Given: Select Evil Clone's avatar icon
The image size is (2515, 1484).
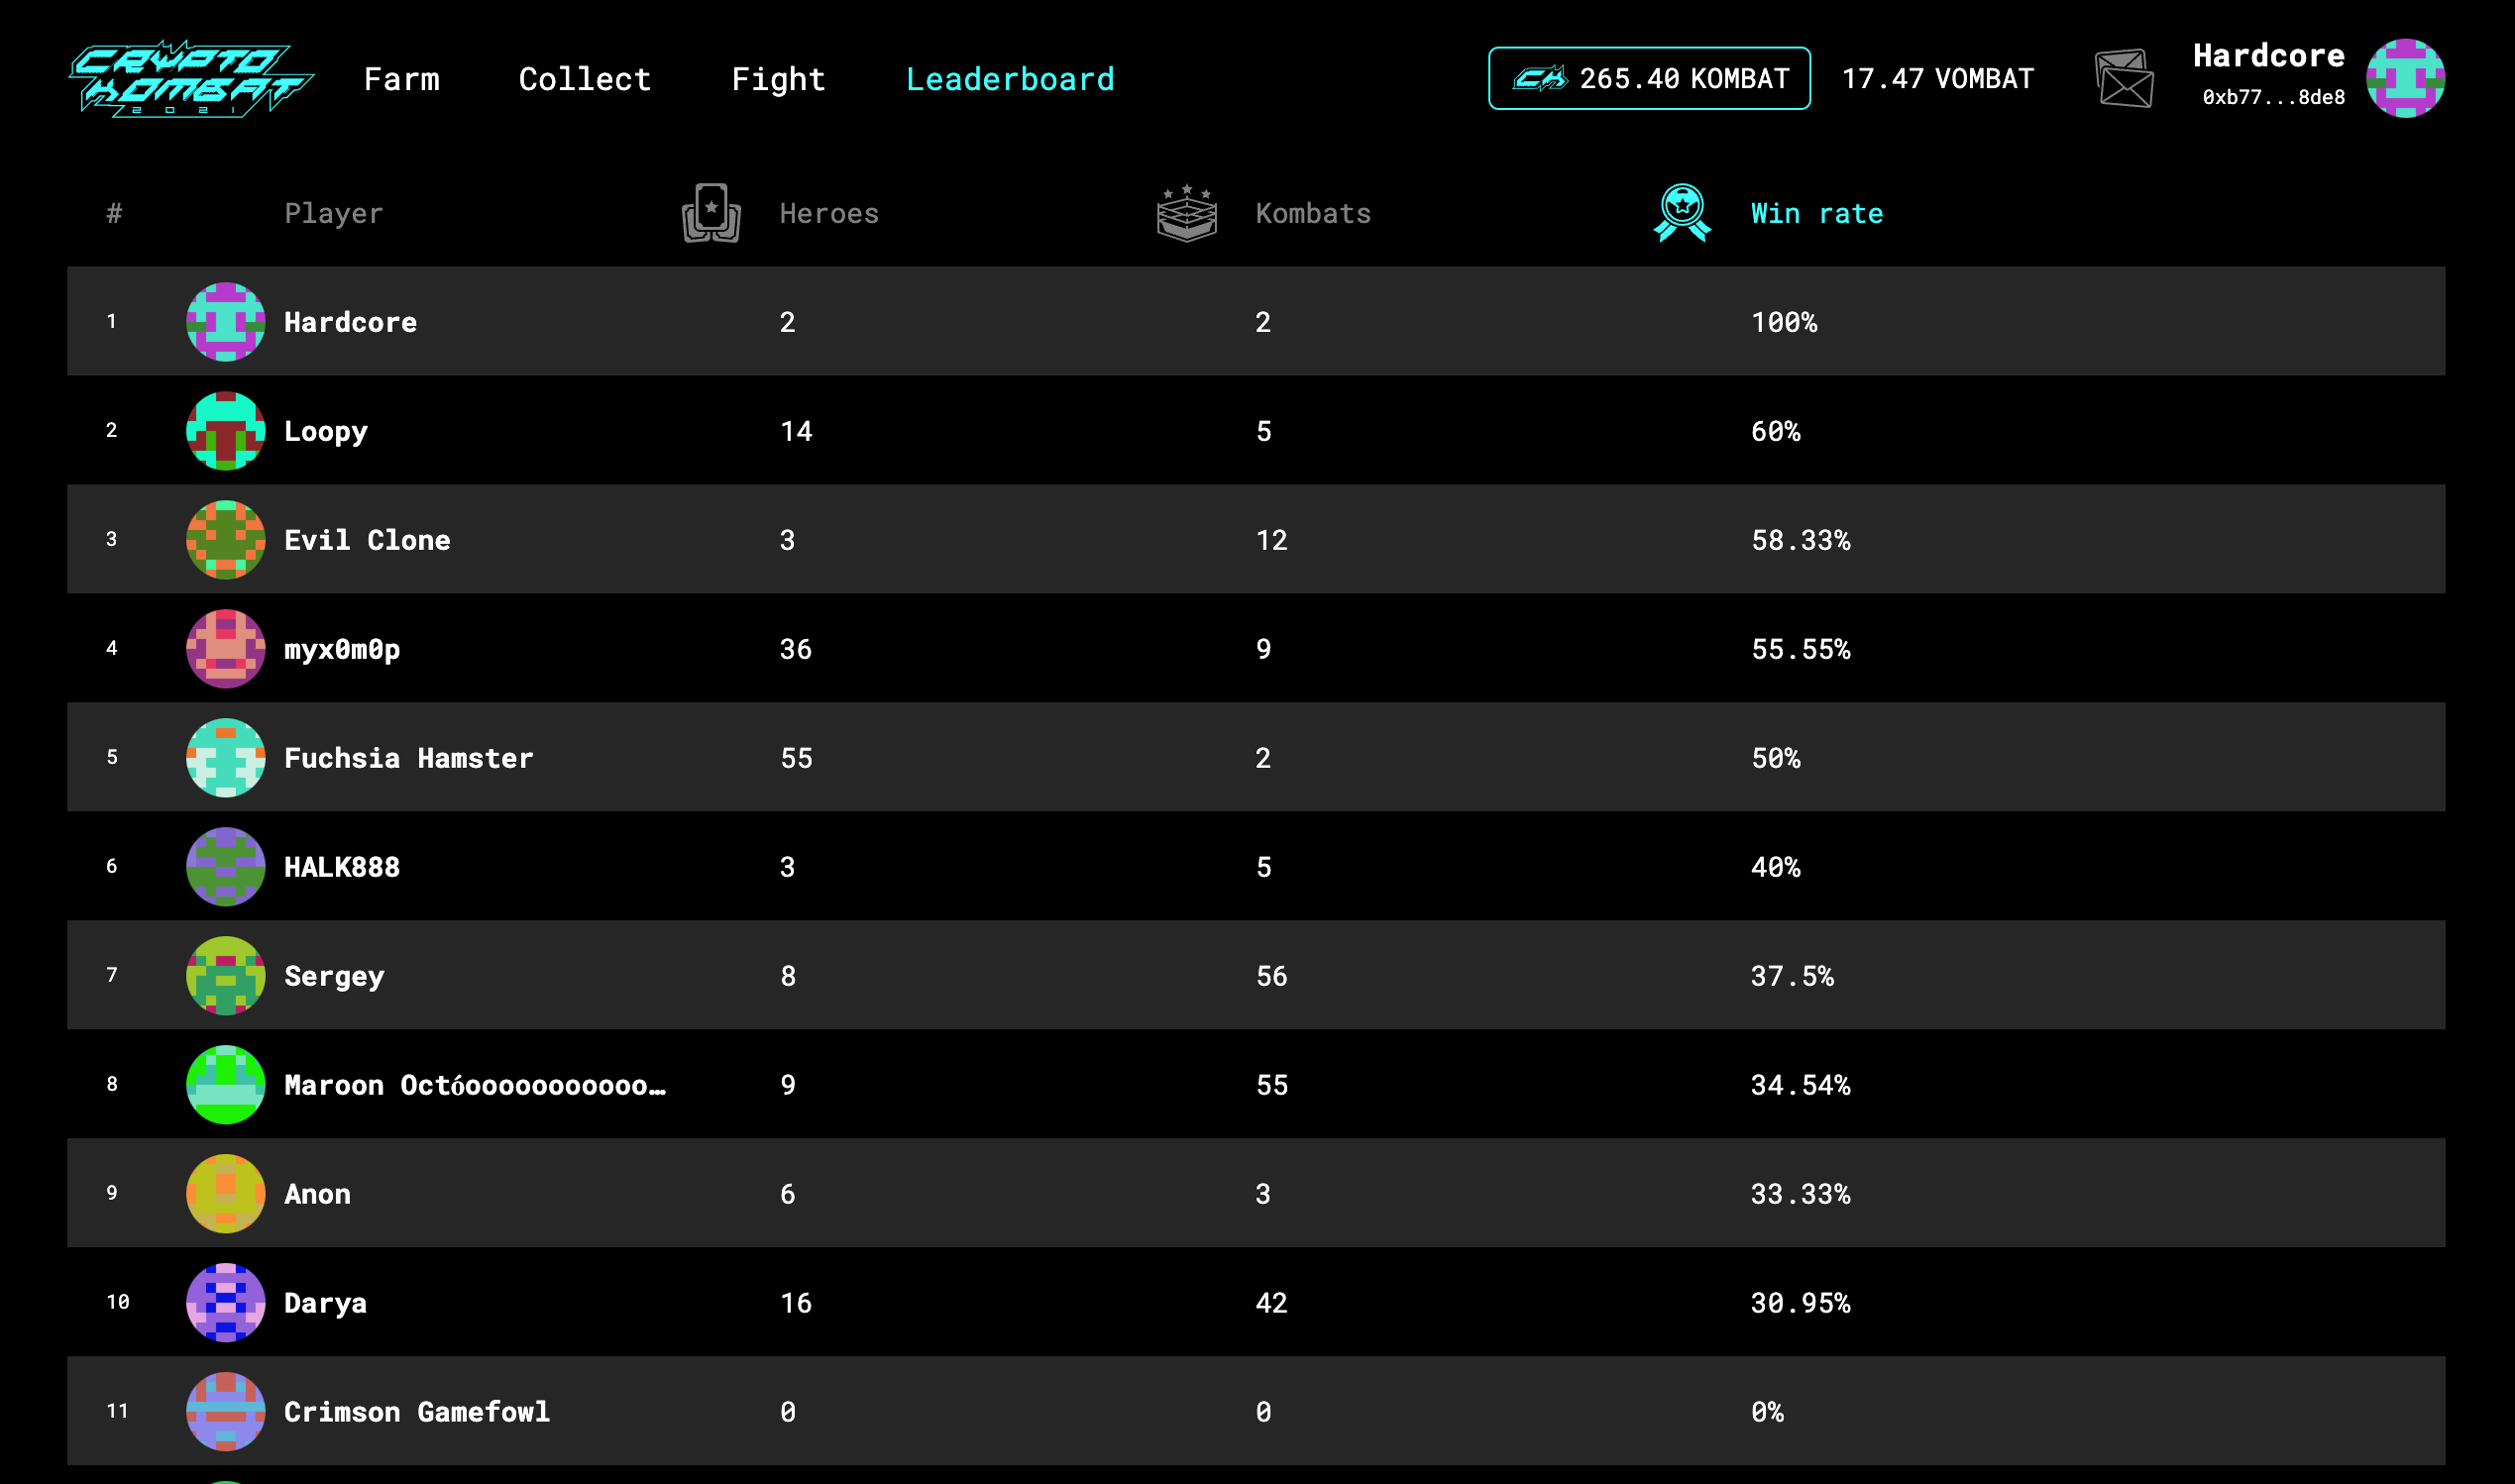Looking at the screenshot, I should tap(226, 540).
